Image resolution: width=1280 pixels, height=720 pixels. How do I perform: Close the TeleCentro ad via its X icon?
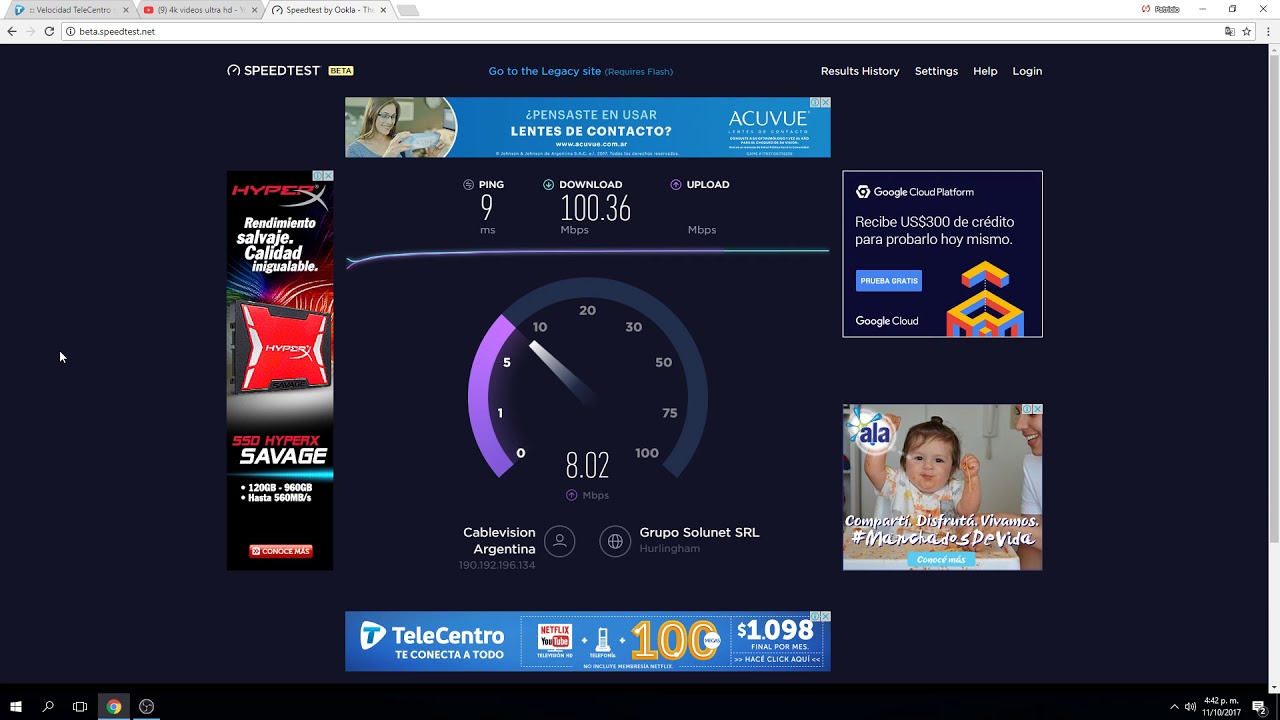point(825,616)
